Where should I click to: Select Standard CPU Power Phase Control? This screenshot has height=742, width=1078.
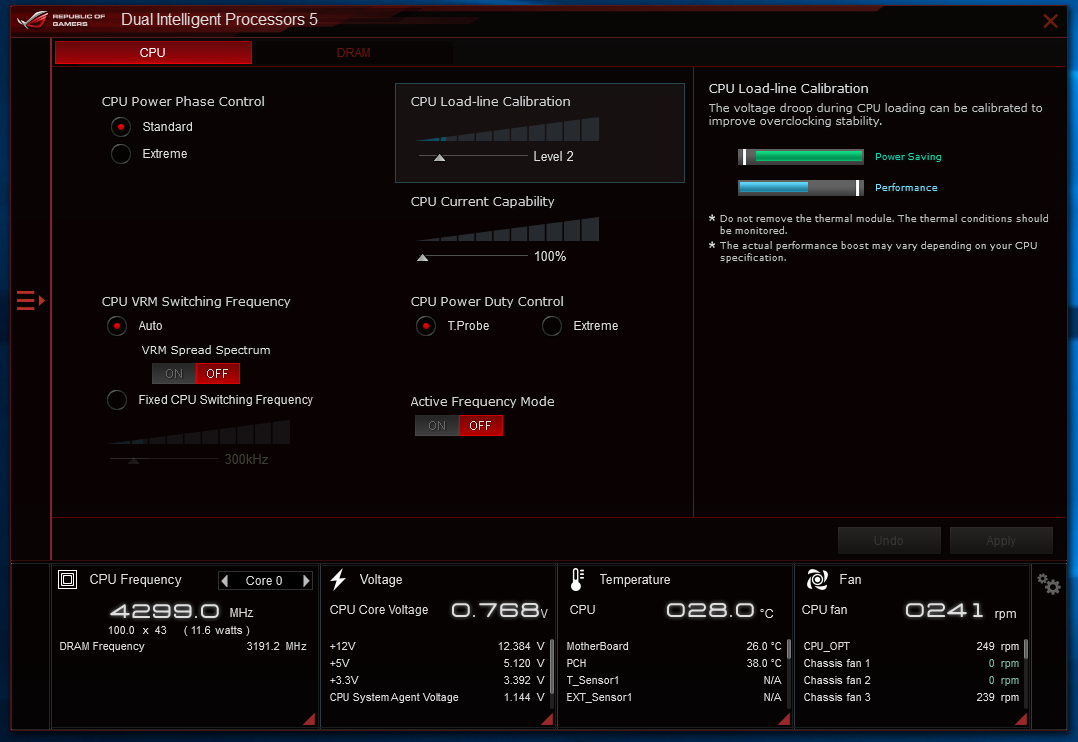click(121, 127)
